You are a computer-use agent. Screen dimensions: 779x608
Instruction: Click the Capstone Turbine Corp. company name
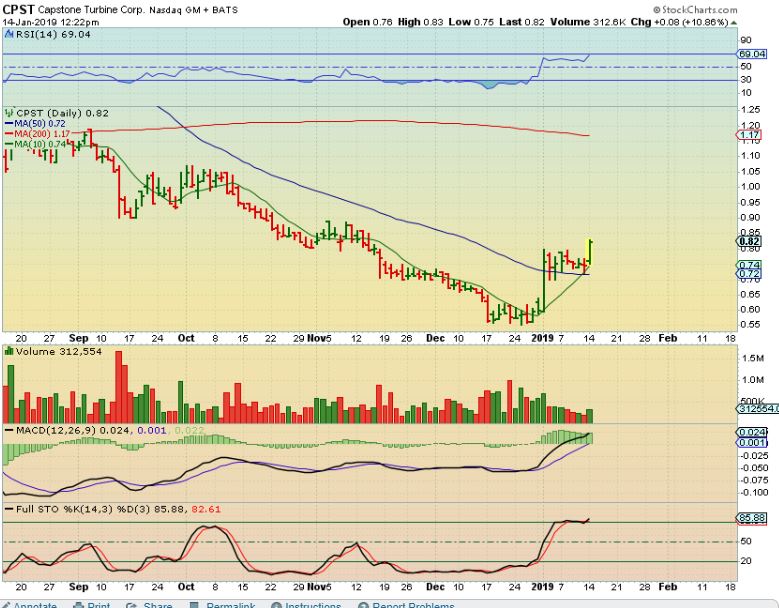(x=91, y=10)
